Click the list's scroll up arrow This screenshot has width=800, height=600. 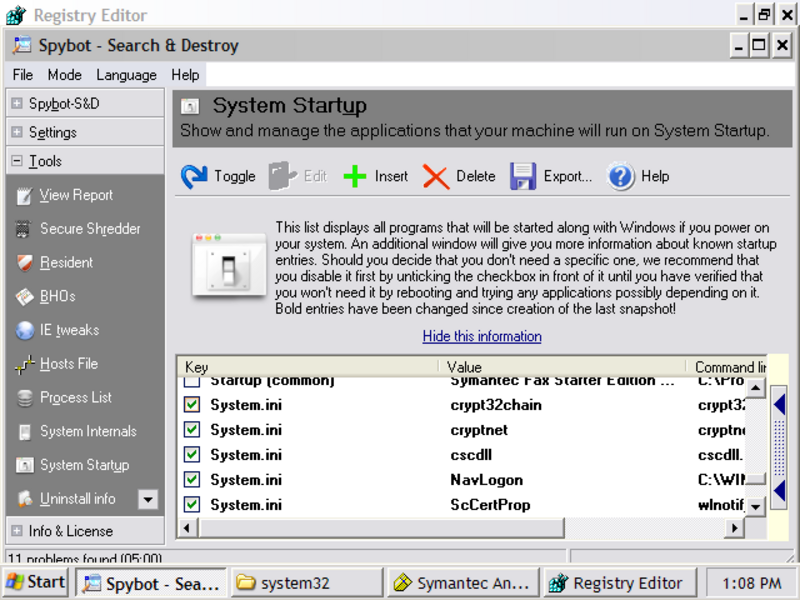coord(756,388)
